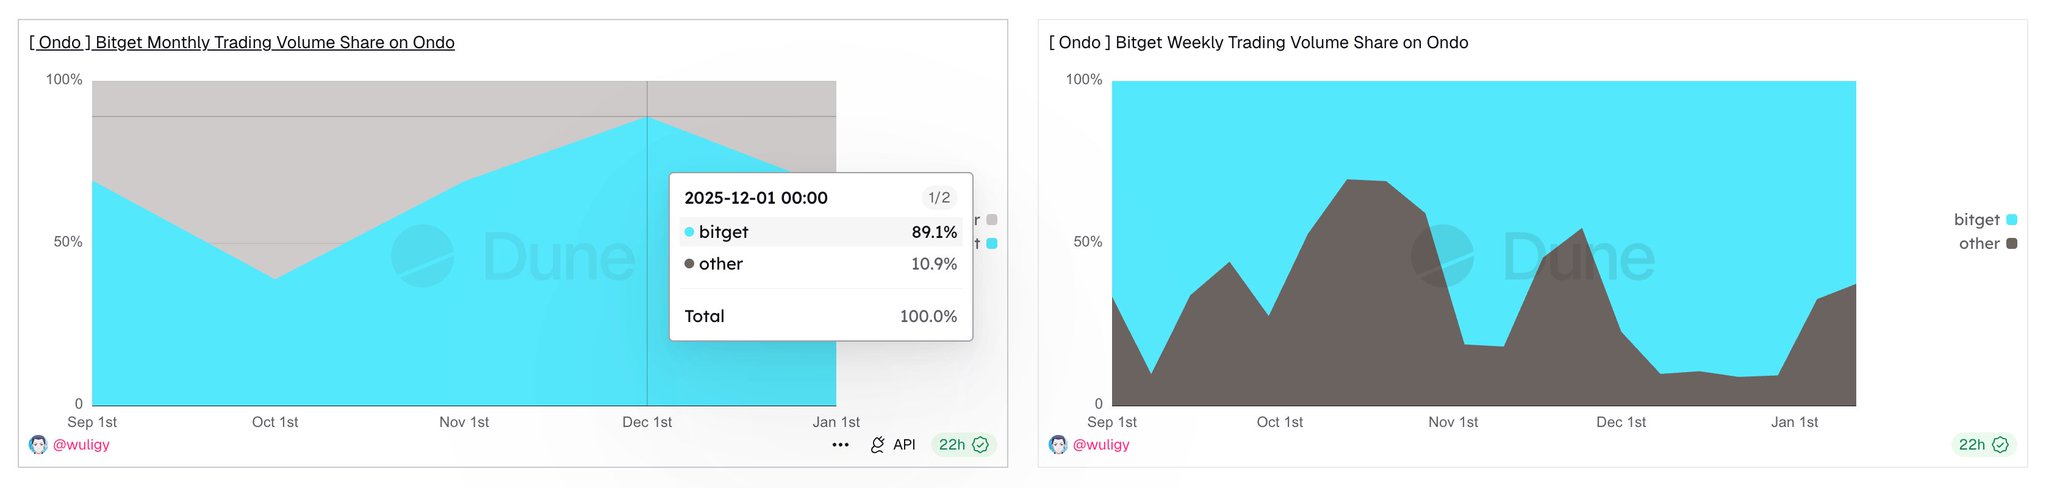The width and height of the screenshot is (2046, 488).
Task: Select the other 10.9% row in tooltip
Action: 820,264
